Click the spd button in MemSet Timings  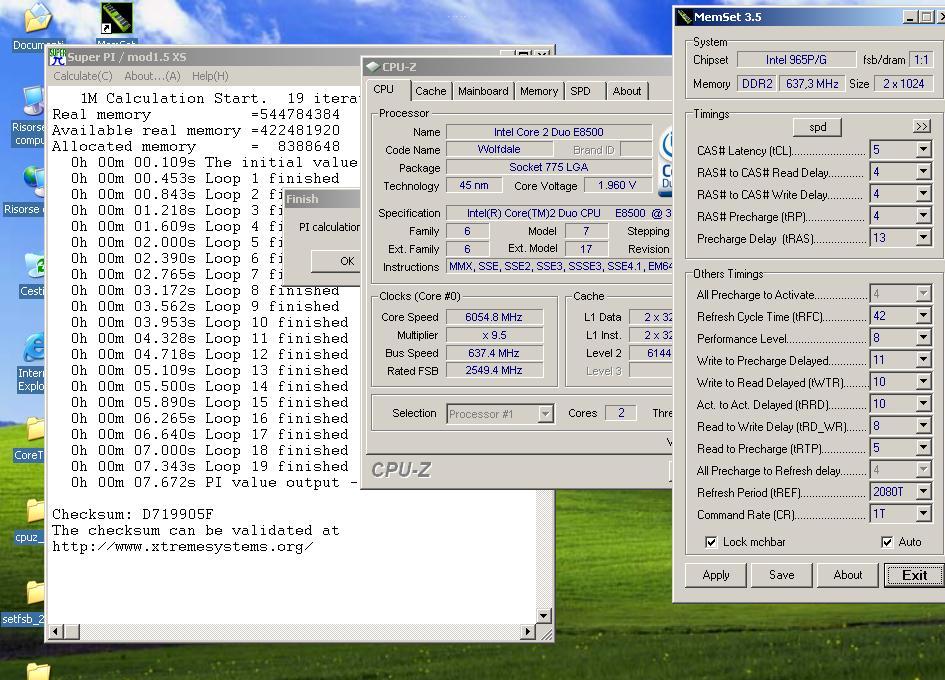[817, 127]
